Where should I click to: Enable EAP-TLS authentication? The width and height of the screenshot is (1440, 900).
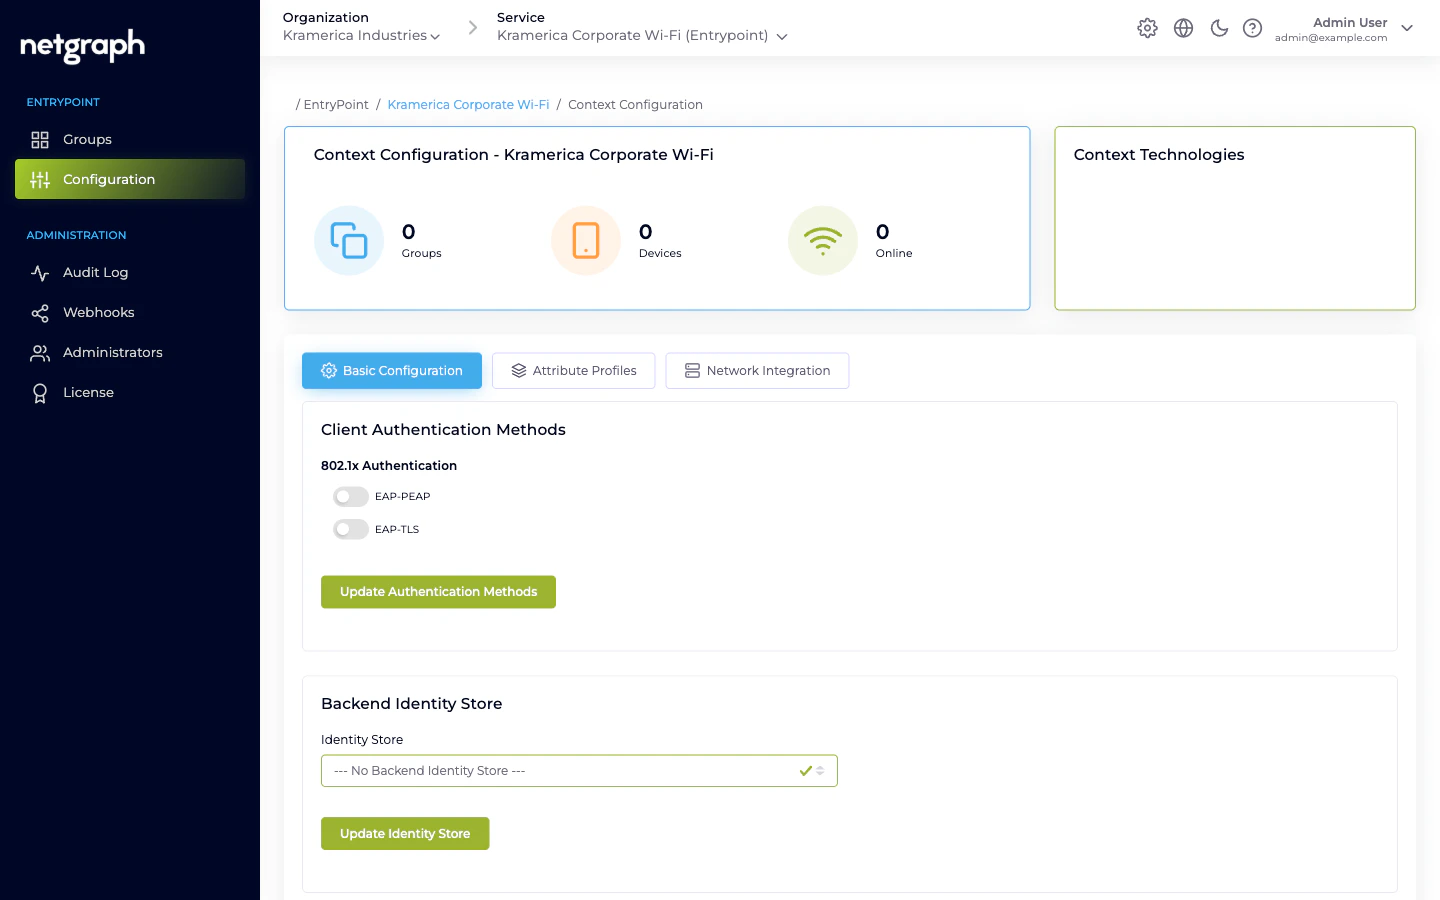point(351,529)
